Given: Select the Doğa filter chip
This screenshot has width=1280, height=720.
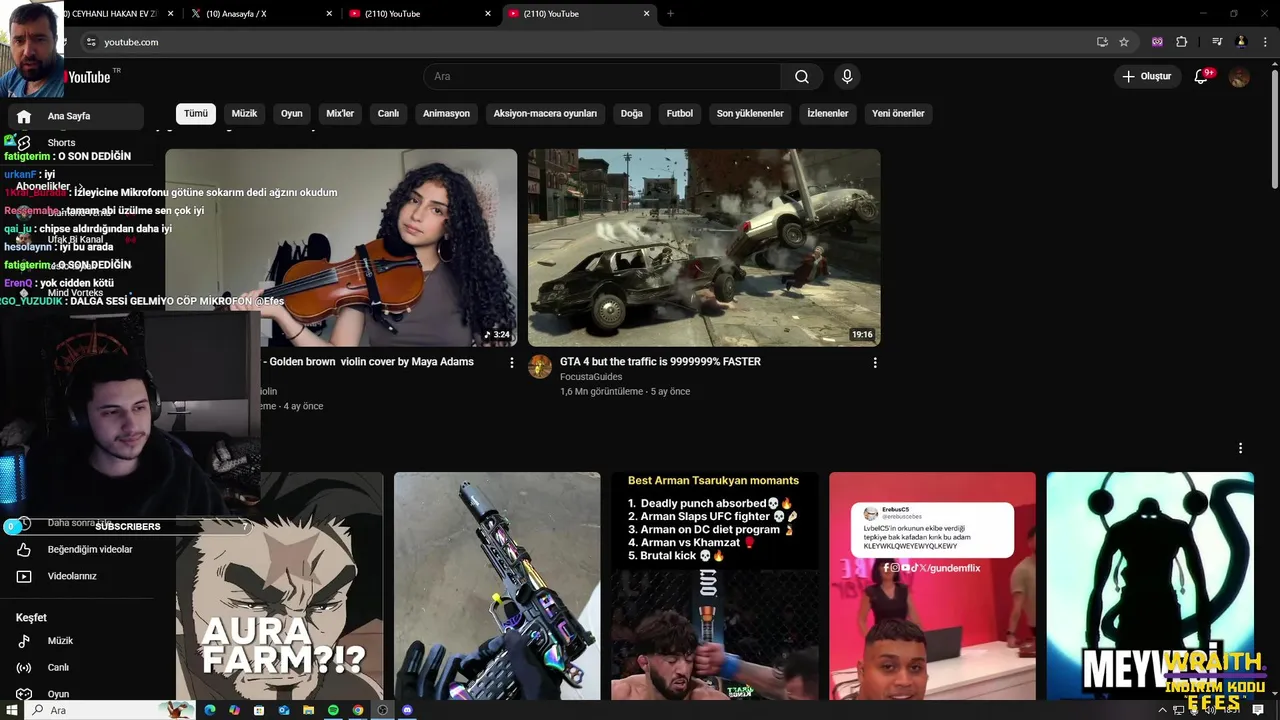Looking at the screenshot, I should [x=632, y=114].
